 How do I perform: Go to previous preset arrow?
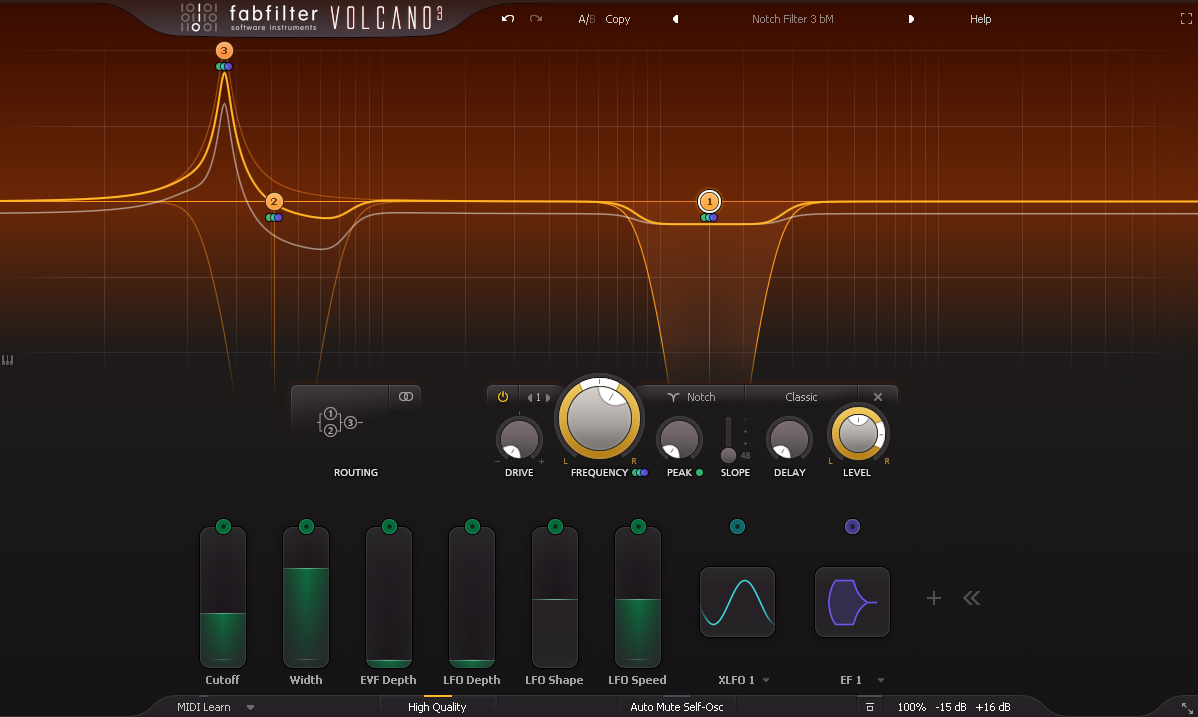(x=675, y=19)
